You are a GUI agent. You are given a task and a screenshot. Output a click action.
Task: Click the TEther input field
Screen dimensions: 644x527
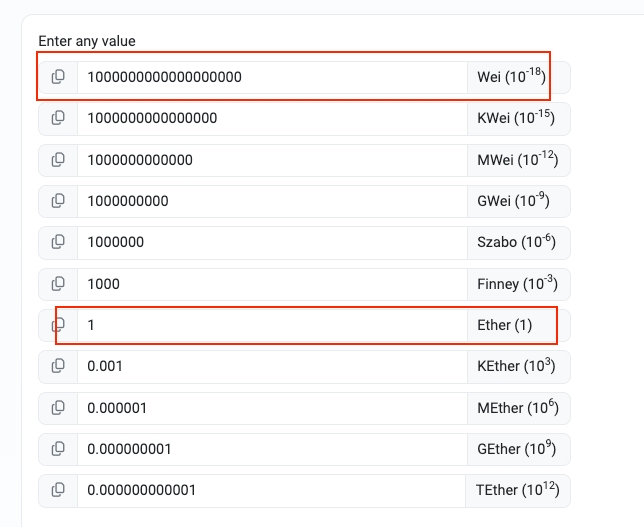272,490
